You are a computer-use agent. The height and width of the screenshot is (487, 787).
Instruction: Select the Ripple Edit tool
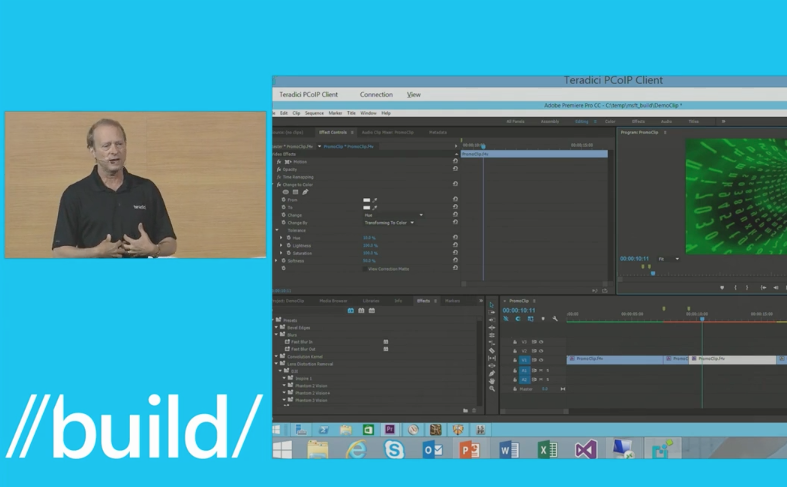tap(492, 320)
